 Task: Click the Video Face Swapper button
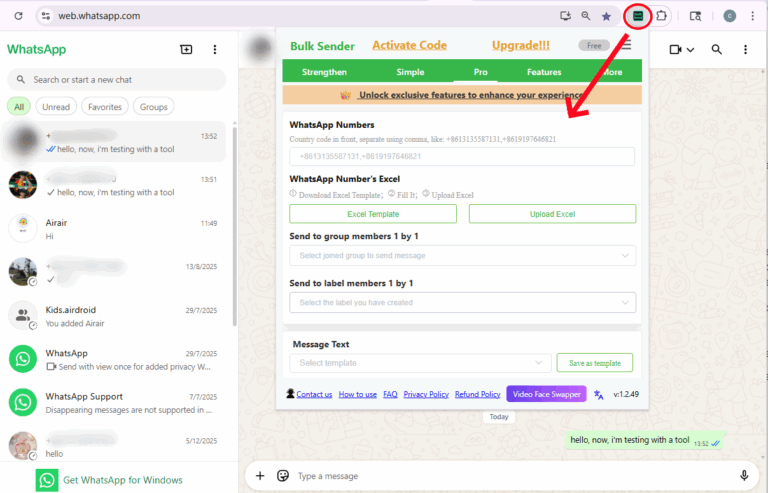[x=546, y=394]
